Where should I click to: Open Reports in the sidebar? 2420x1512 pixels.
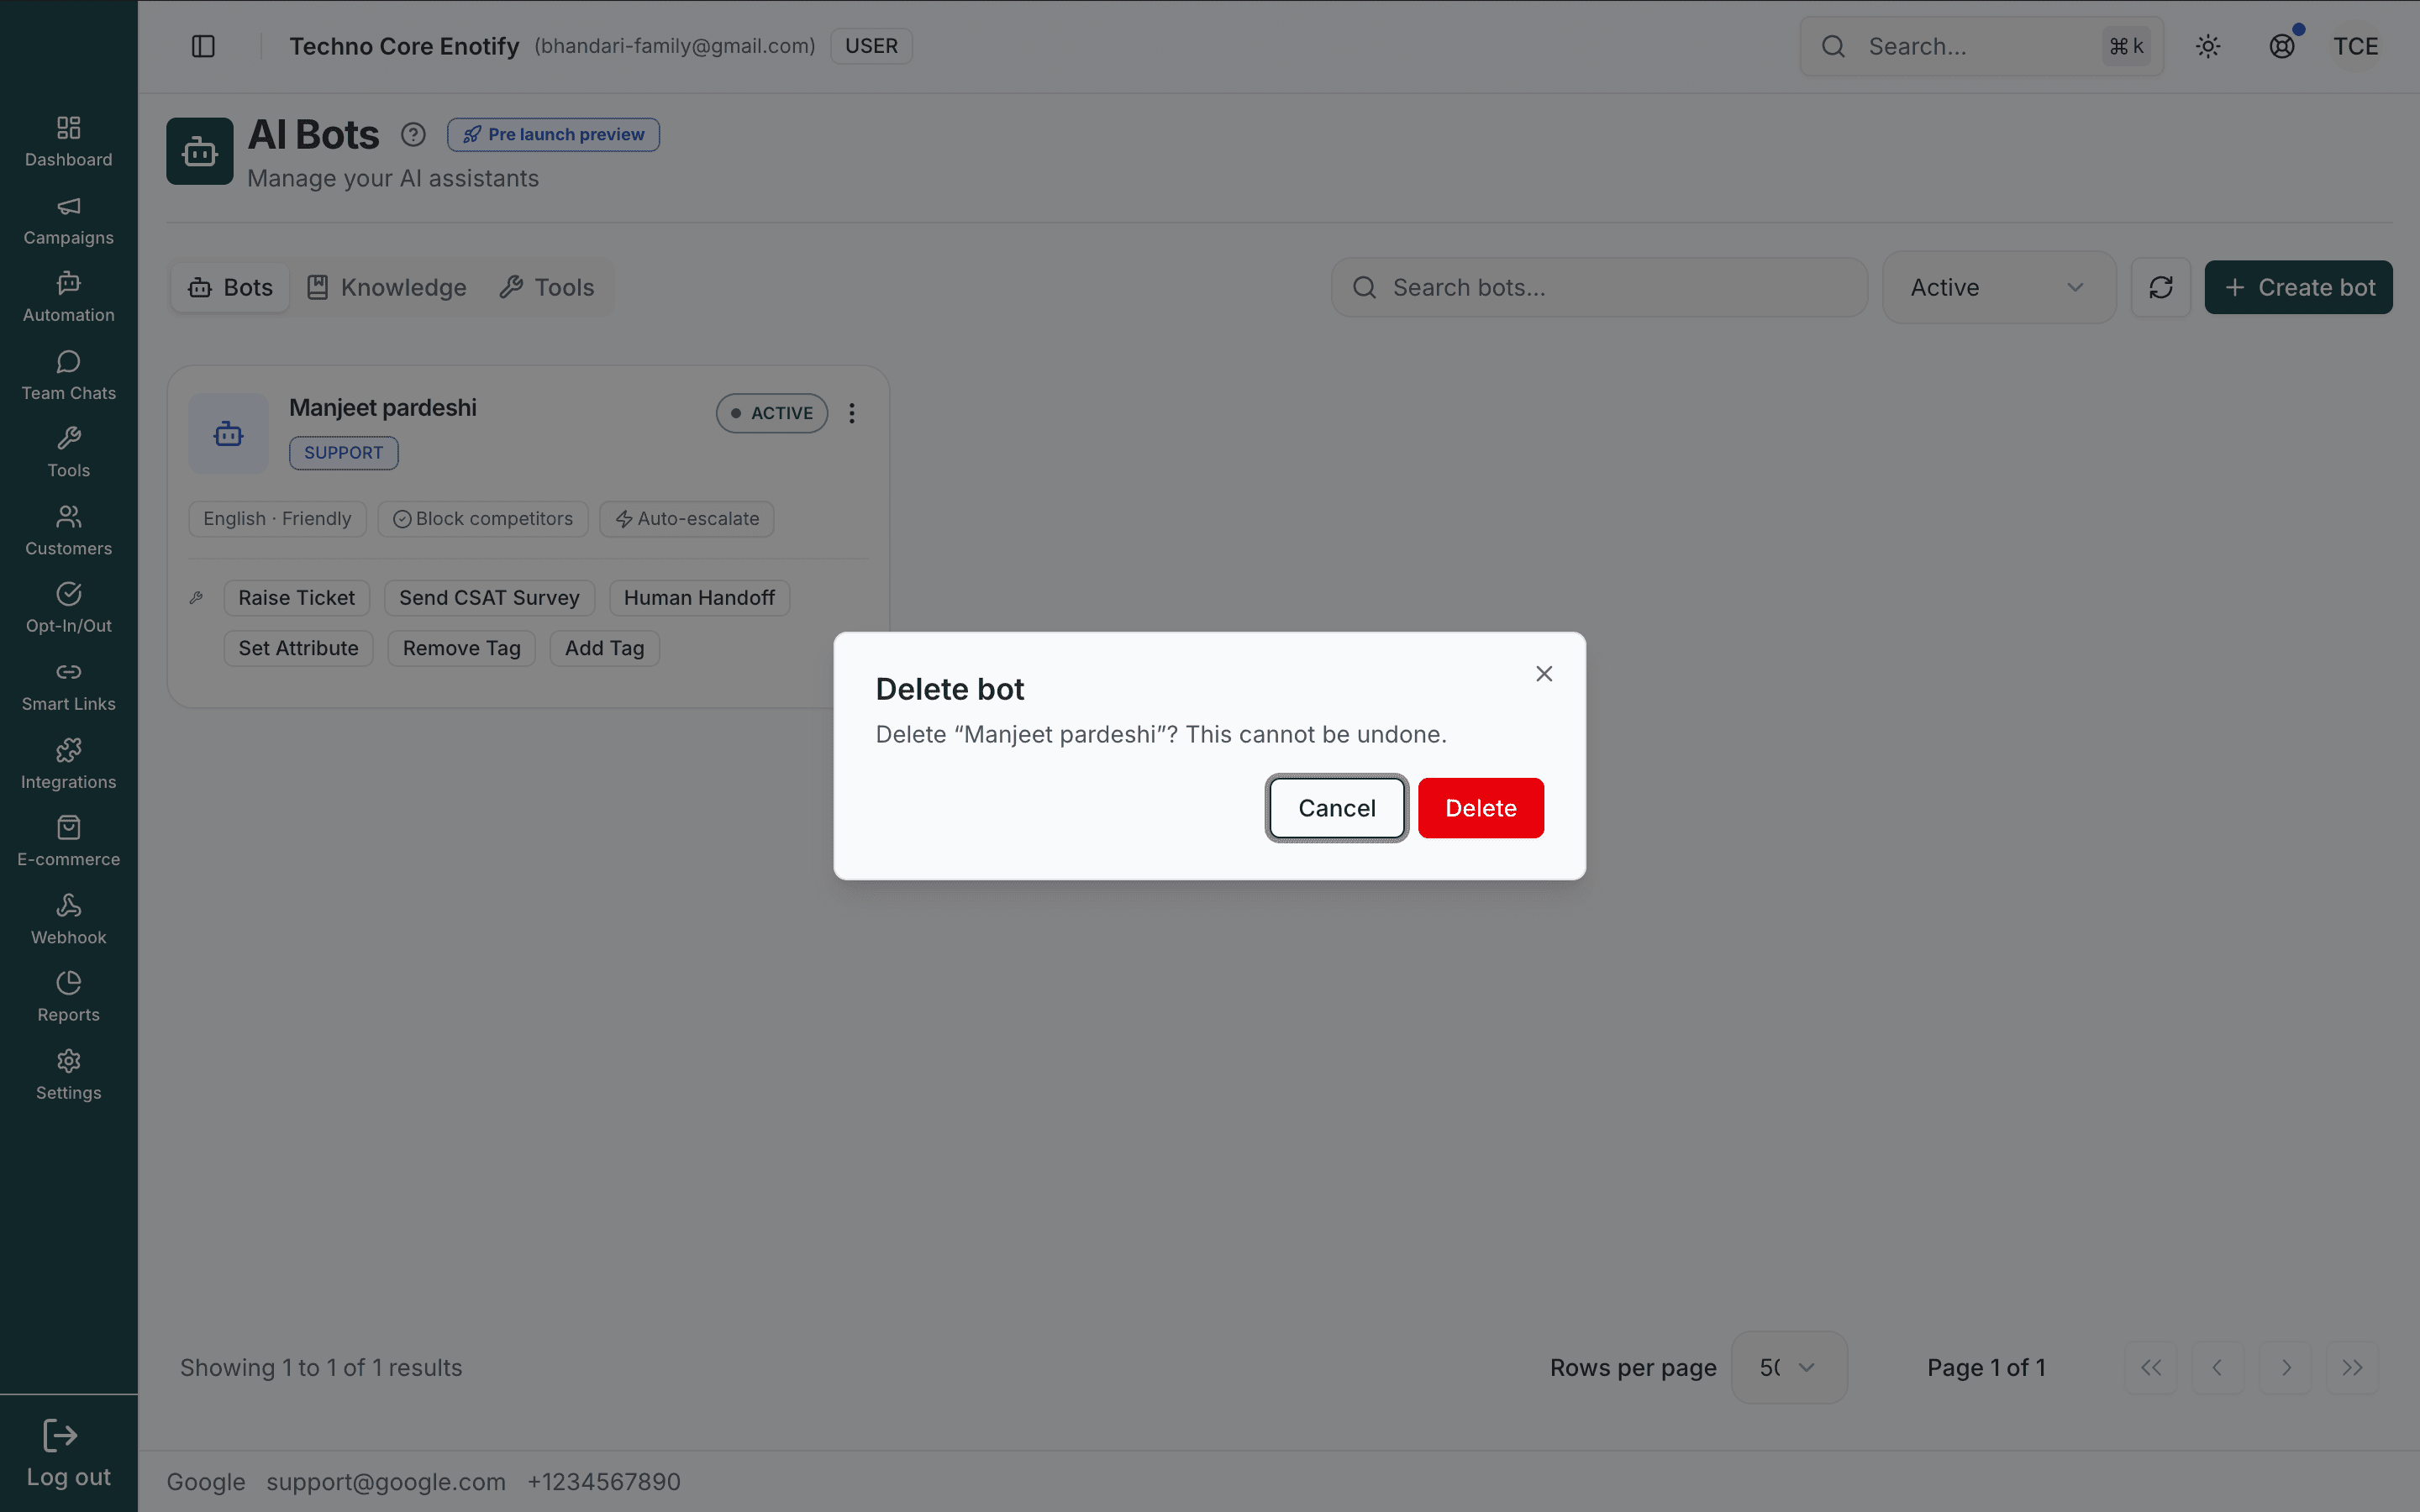coord(68,998)
